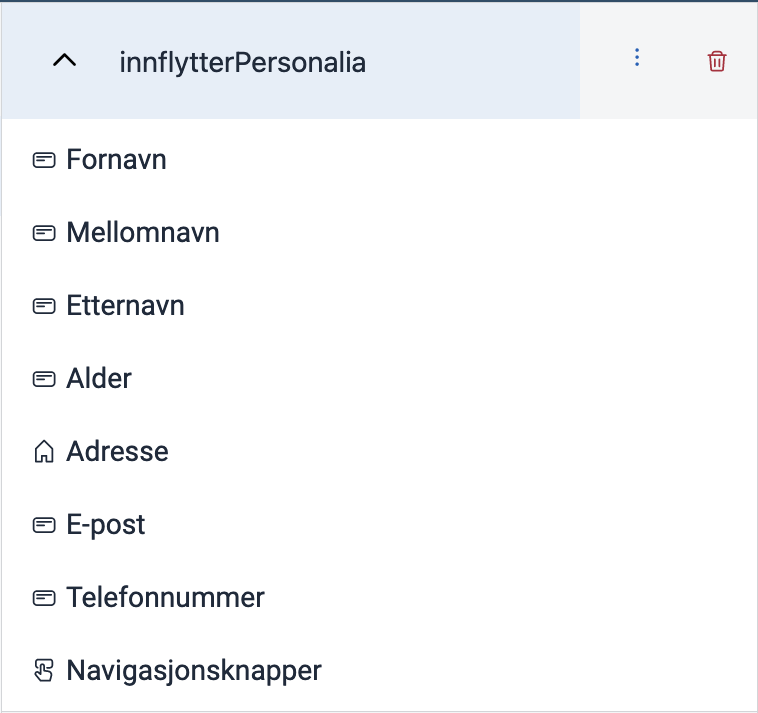Click the input icon beside Alder
Image resolution: width=758 pixels, height=713 pixels.
tap(44, 379)
